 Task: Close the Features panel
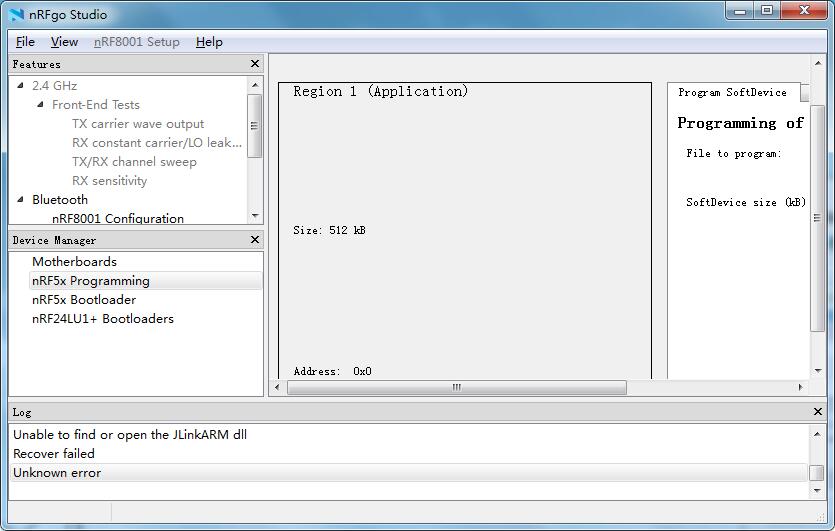[255, 64]
